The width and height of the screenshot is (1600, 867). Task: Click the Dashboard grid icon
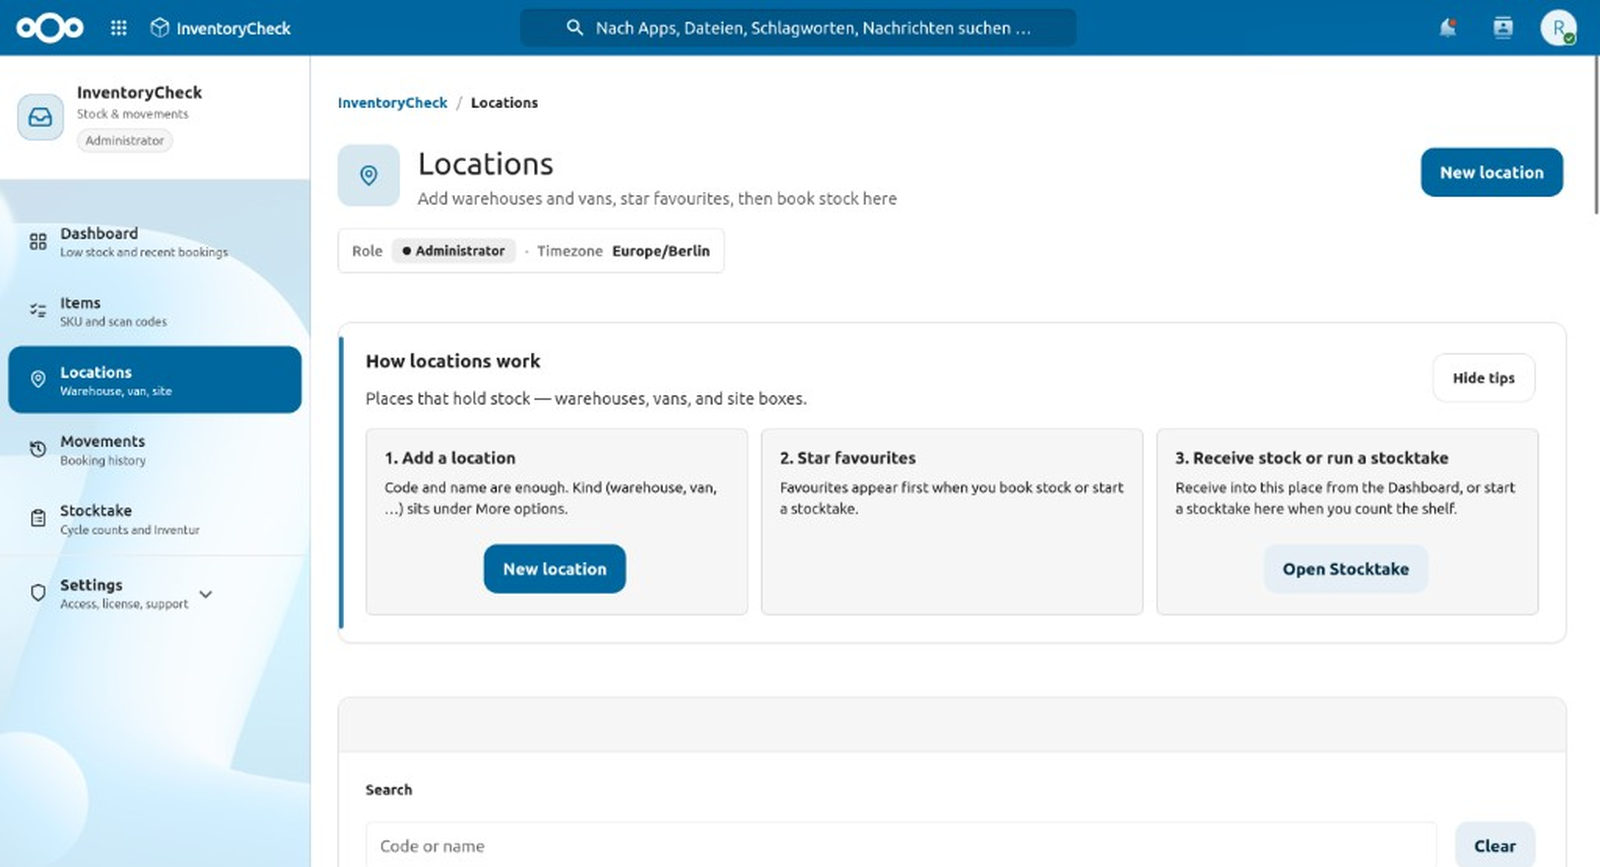[x=38, y=241]
